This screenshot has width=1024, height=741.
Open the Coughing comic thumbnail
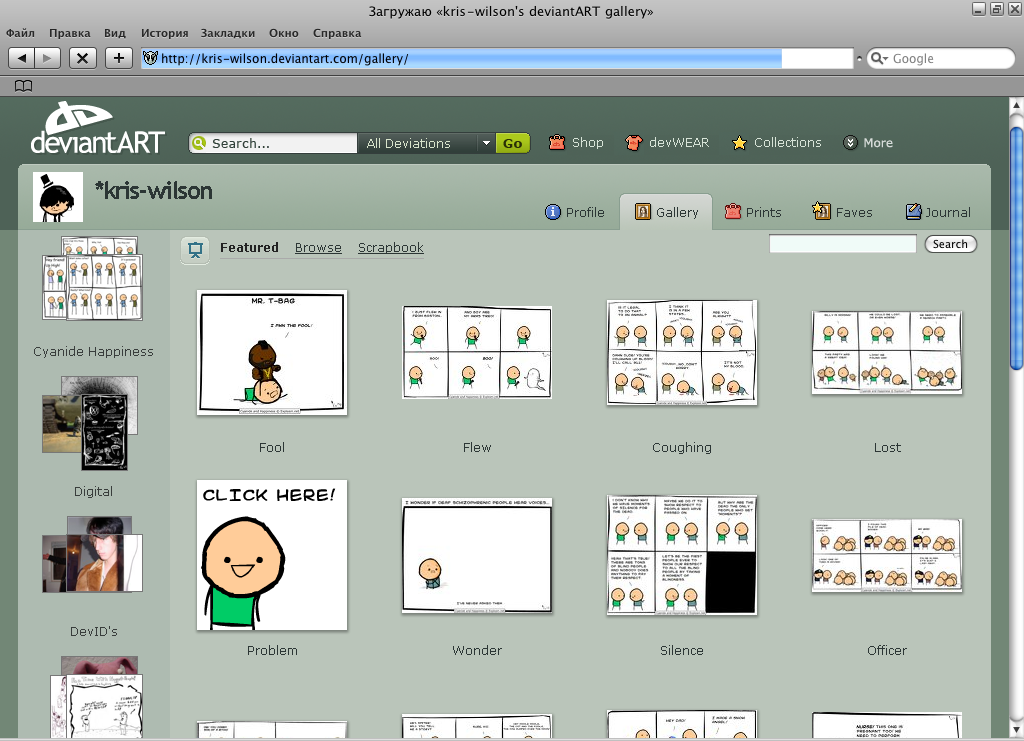(x=682, y=353)
